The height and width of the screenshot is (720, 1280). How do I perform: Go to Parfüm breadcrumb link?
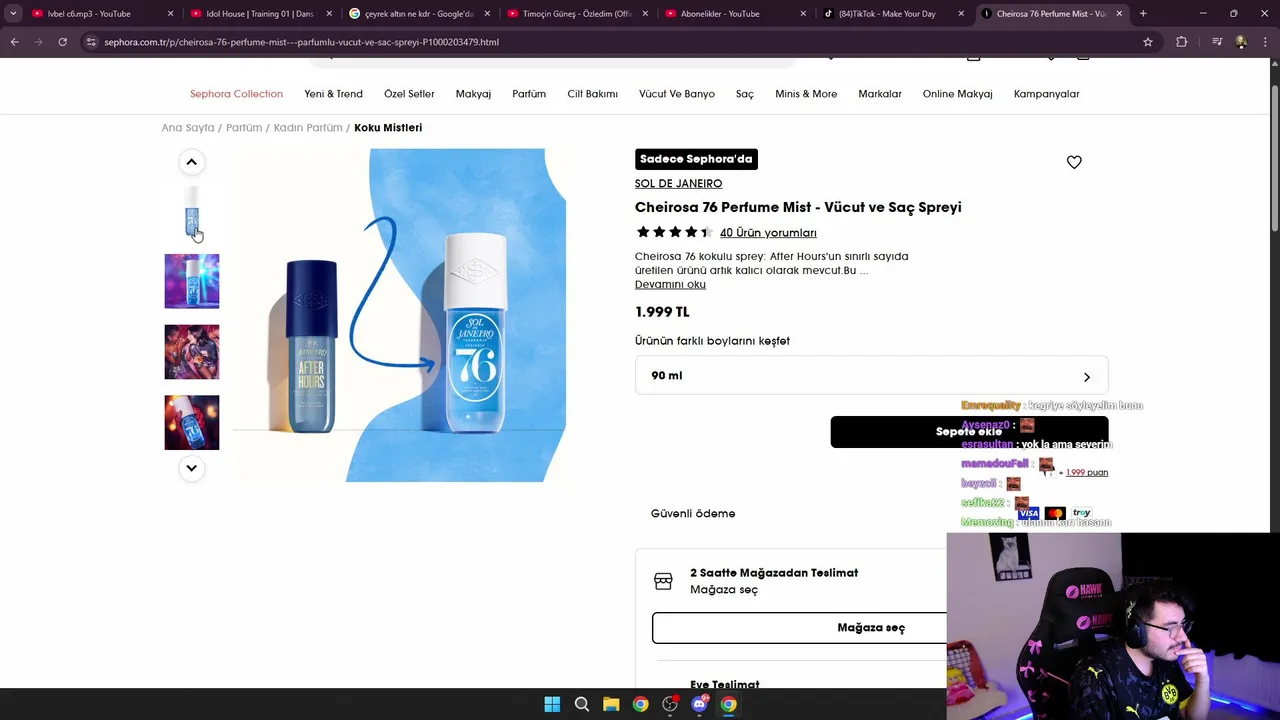coord(244,128)
